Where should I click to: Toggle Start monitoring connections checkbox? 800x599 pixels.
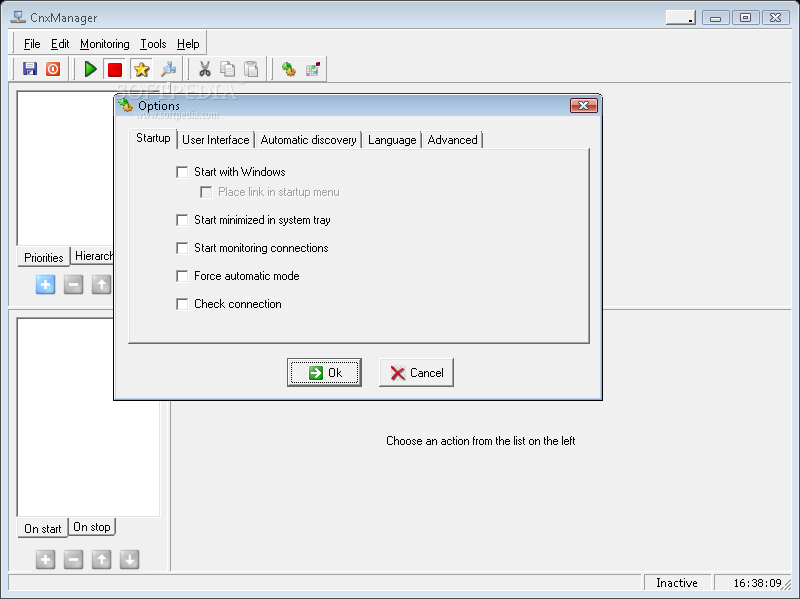(182, 248)
